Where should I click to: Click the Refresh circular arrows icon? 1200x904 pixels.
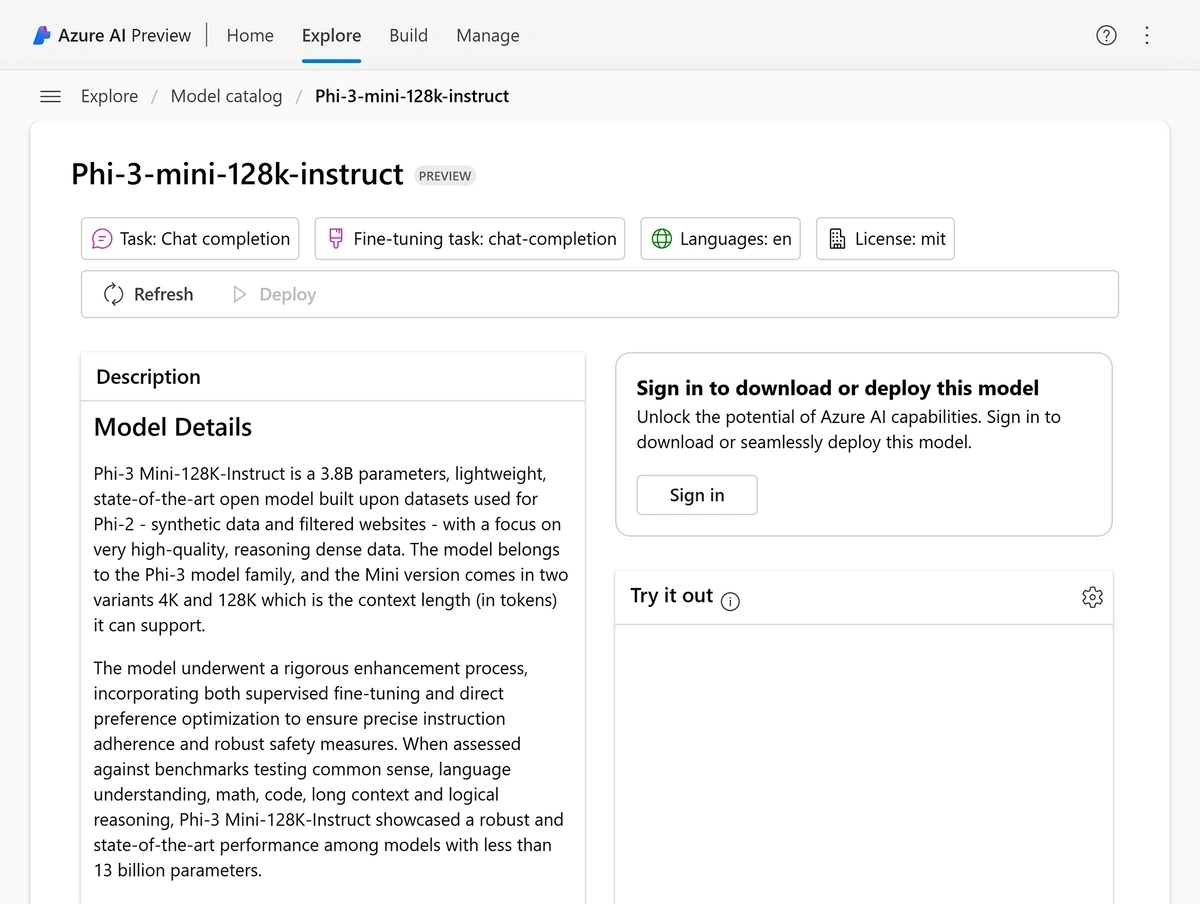click(114, 294)
